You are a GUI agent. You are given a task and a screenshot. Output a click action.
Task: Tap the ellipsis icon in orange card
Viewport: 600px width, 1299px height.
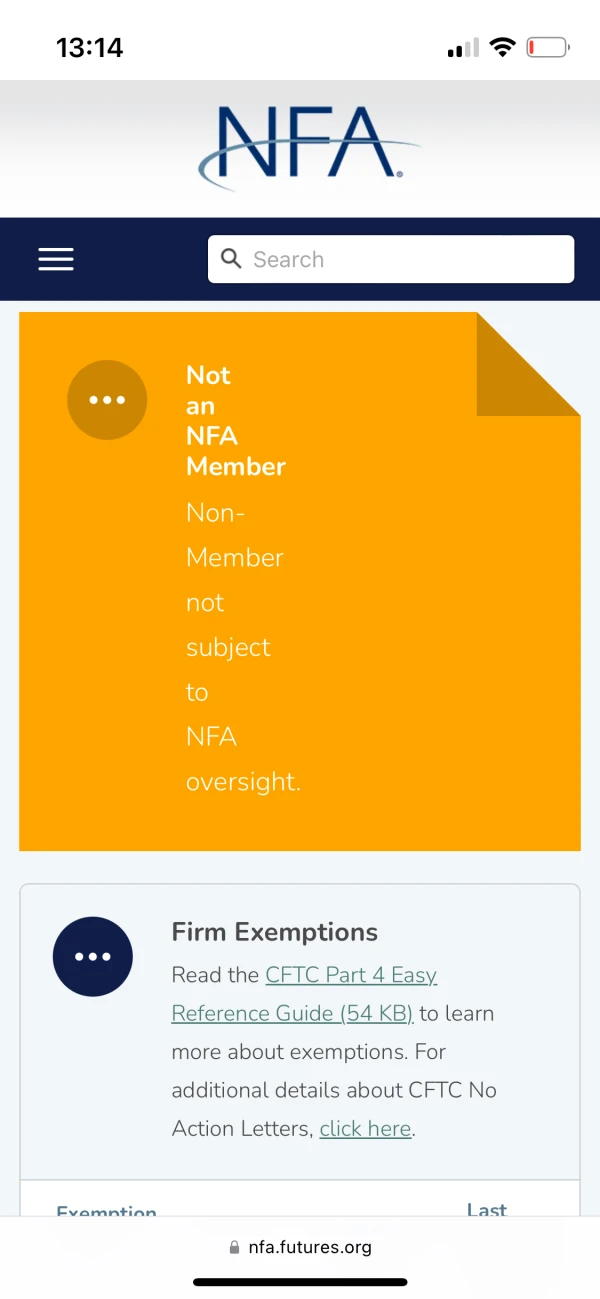(107, 400)
